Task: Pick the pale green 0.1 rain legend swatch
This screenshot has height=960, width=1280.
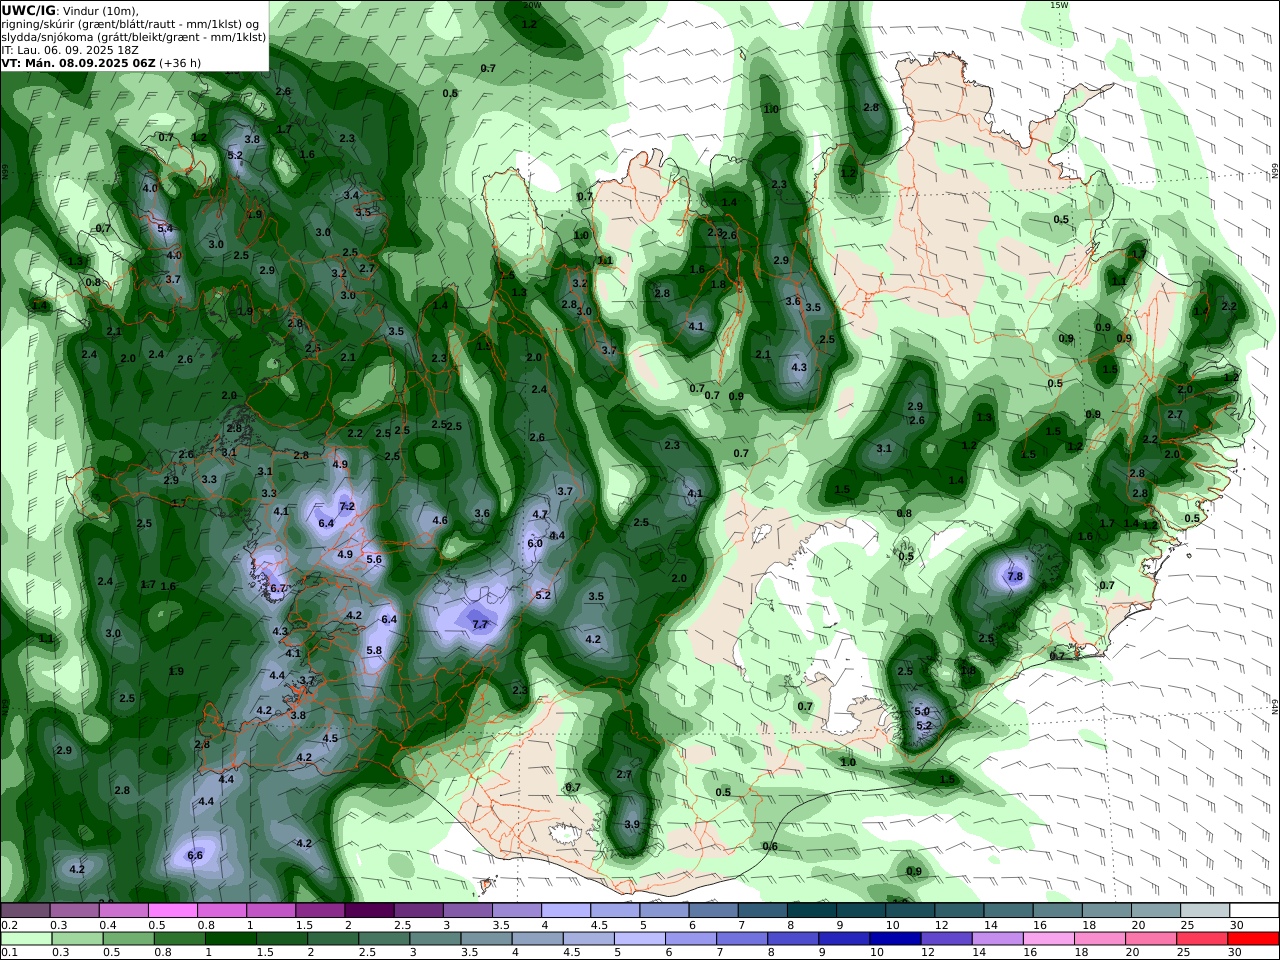Action: click(x=26, y=939)
